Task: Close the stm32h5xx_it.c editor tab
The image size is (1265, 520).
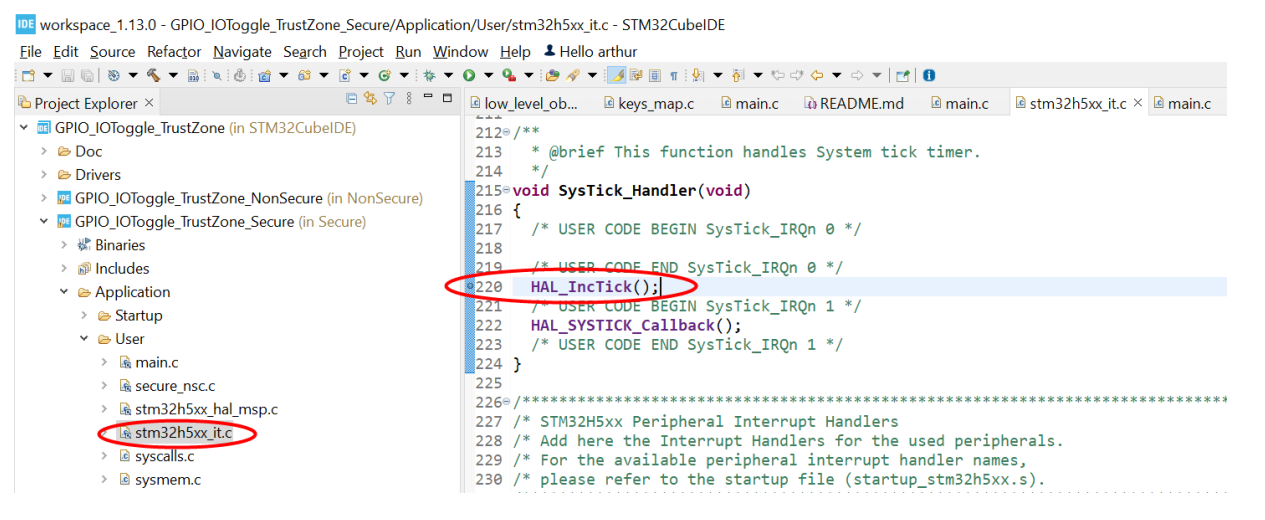Action: click(x=1138, y=102)
